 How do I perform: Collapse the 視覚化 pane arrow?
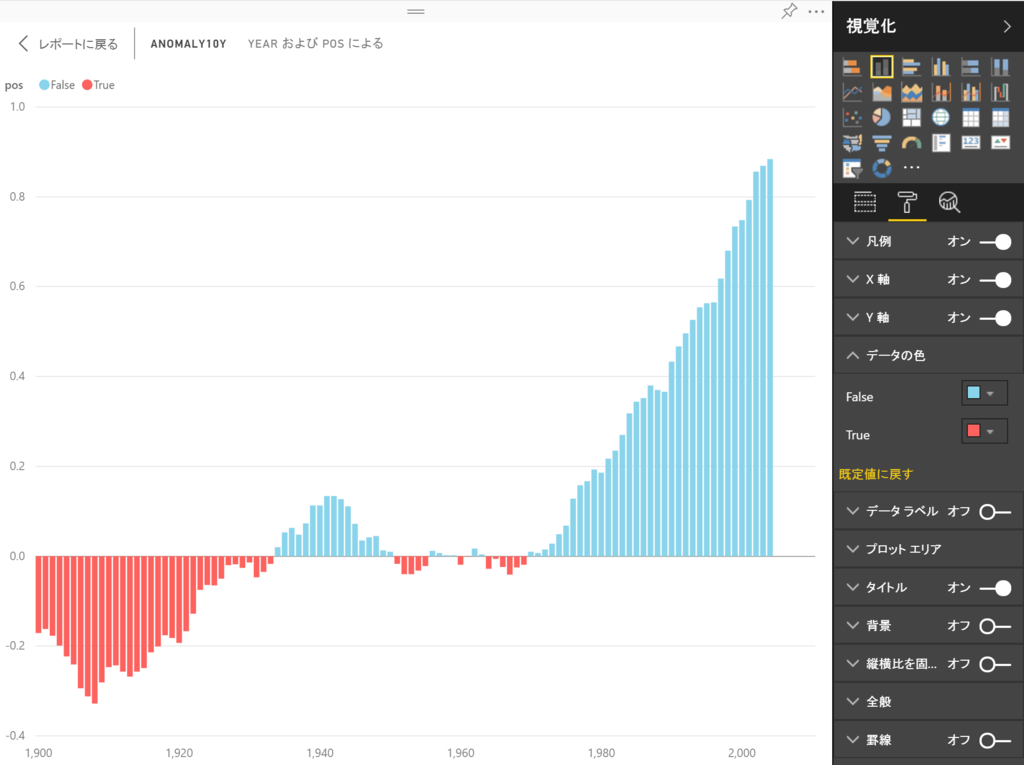[1007, 26]
